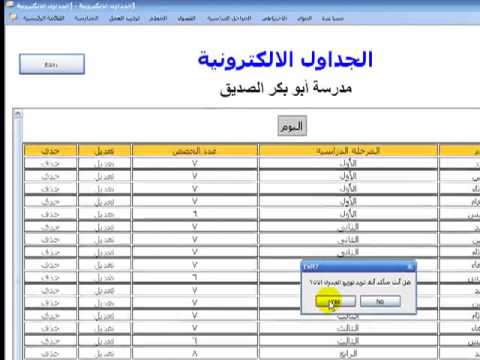The image size is (480, 360).
Task: Click the المرحلة الدراسية column header
Action: 348,151
